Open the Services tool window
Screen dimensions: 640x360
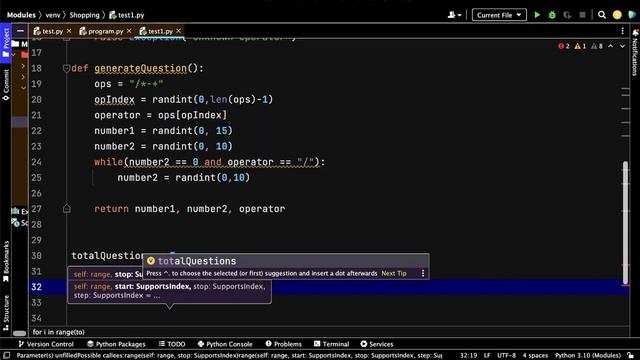pos(377,344)
